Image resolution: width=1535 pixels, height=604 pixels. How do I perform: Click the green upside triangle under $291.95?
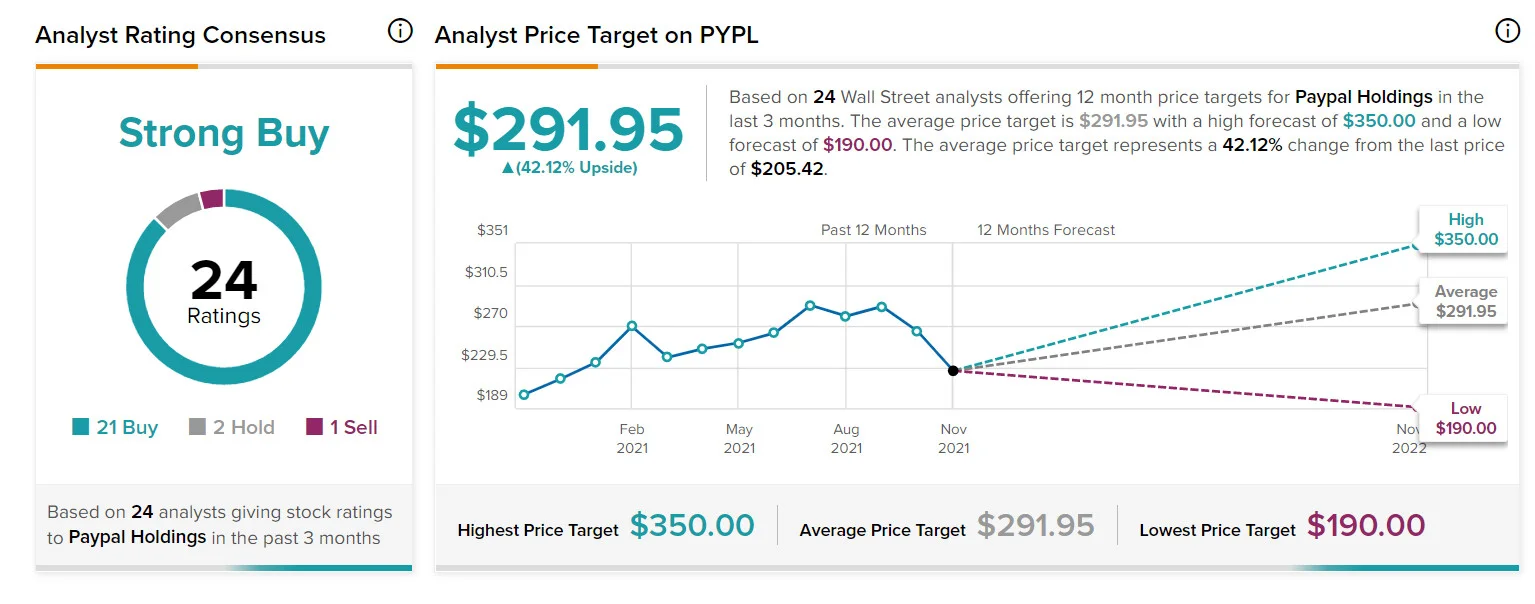coord(507,168)
